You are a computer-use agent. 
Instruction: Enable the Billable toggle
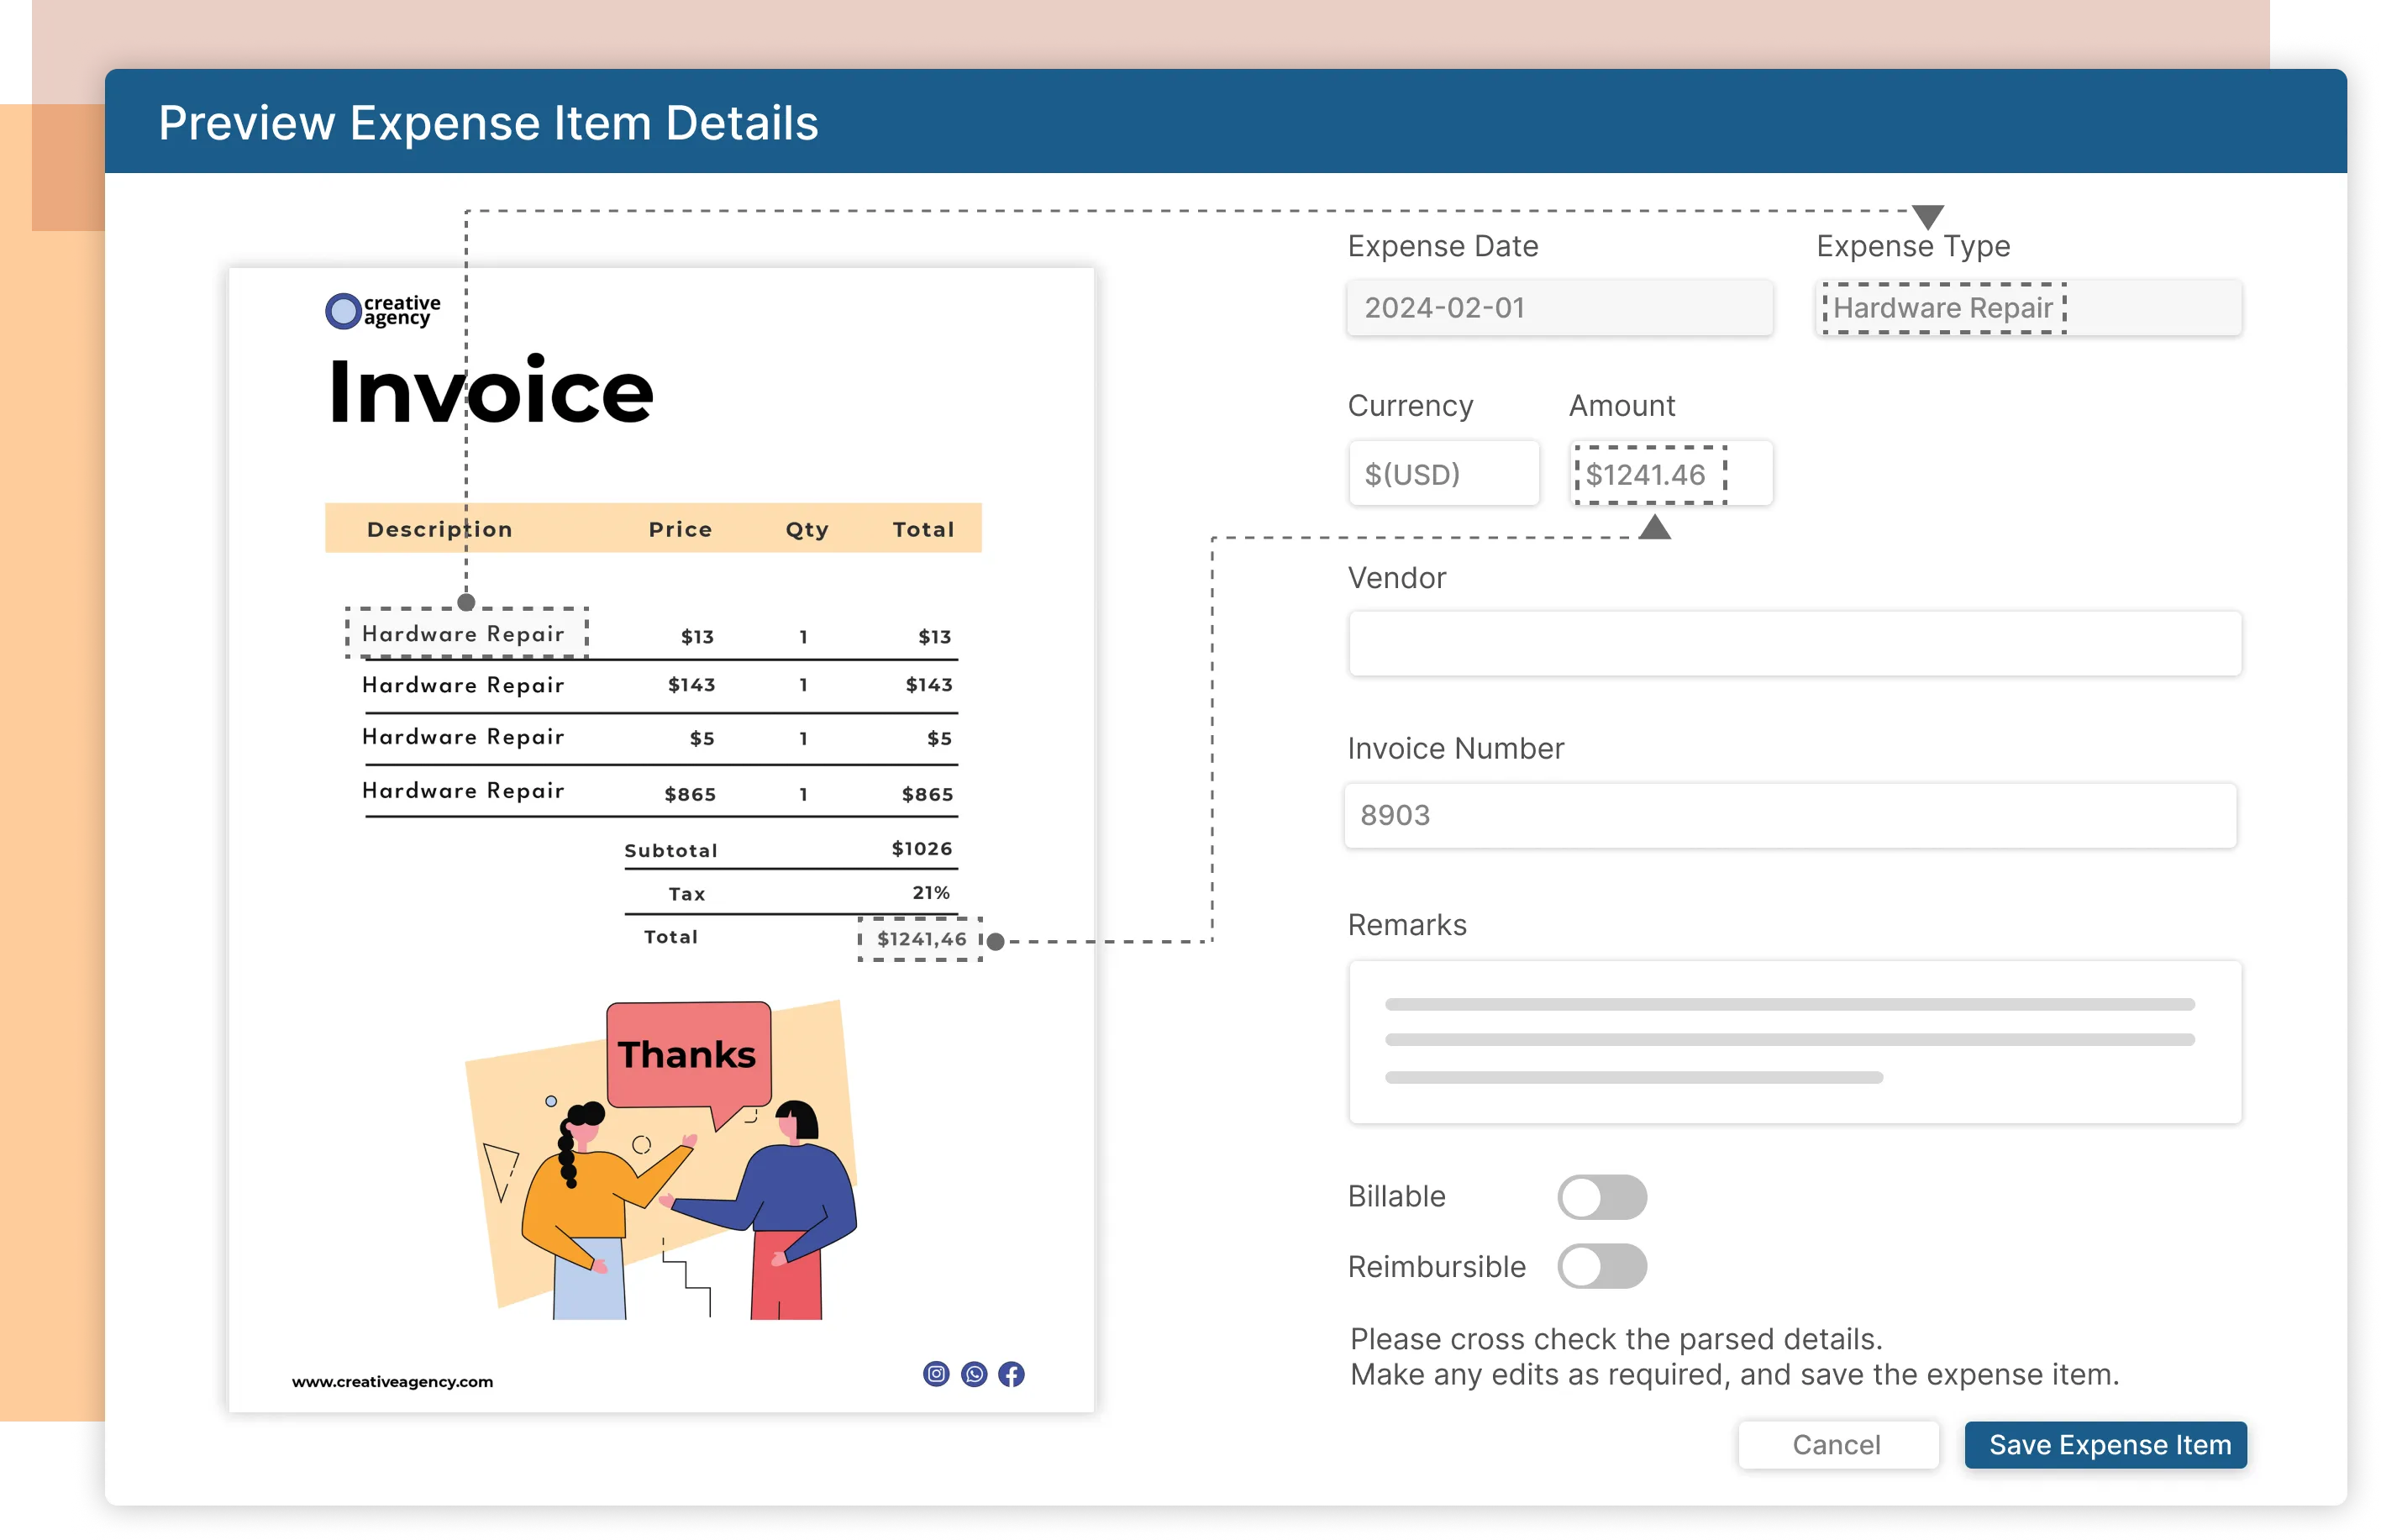tap(1601, 1197)
